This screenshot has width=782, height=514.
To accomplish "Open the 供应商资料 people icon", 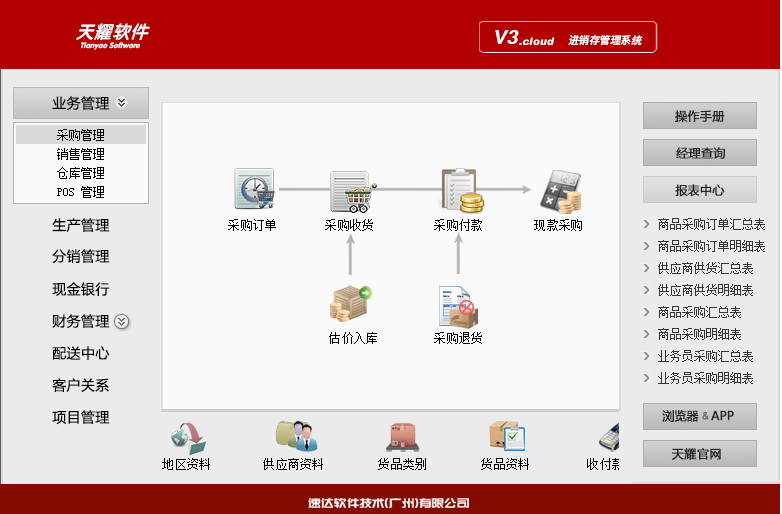I will point(297,436).
